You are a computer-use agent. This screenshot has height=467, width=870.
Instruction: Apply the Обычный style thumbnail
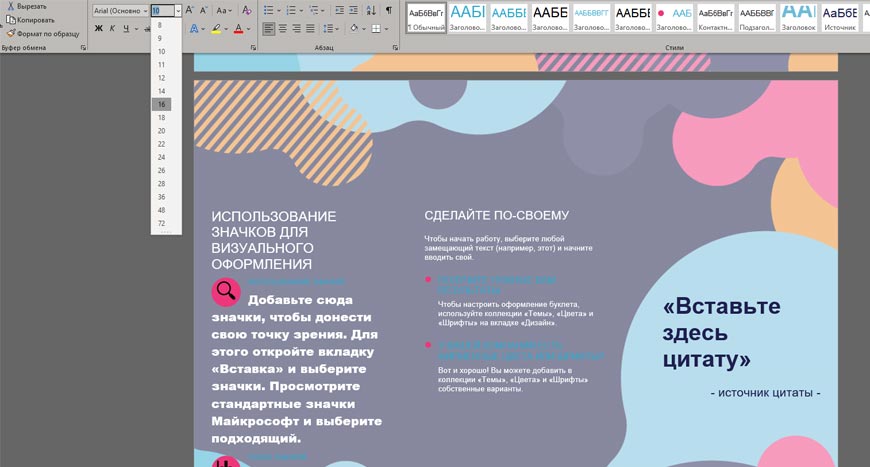point(425,20)
